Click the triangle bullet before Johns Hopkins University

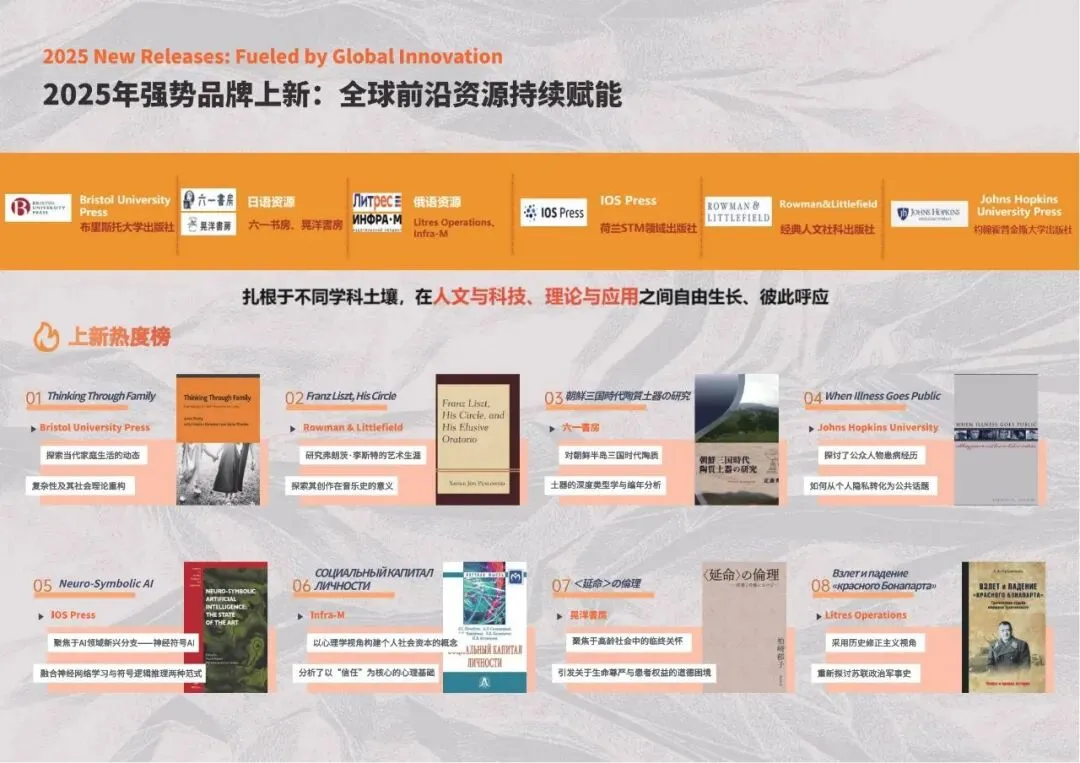click(811, 428)
